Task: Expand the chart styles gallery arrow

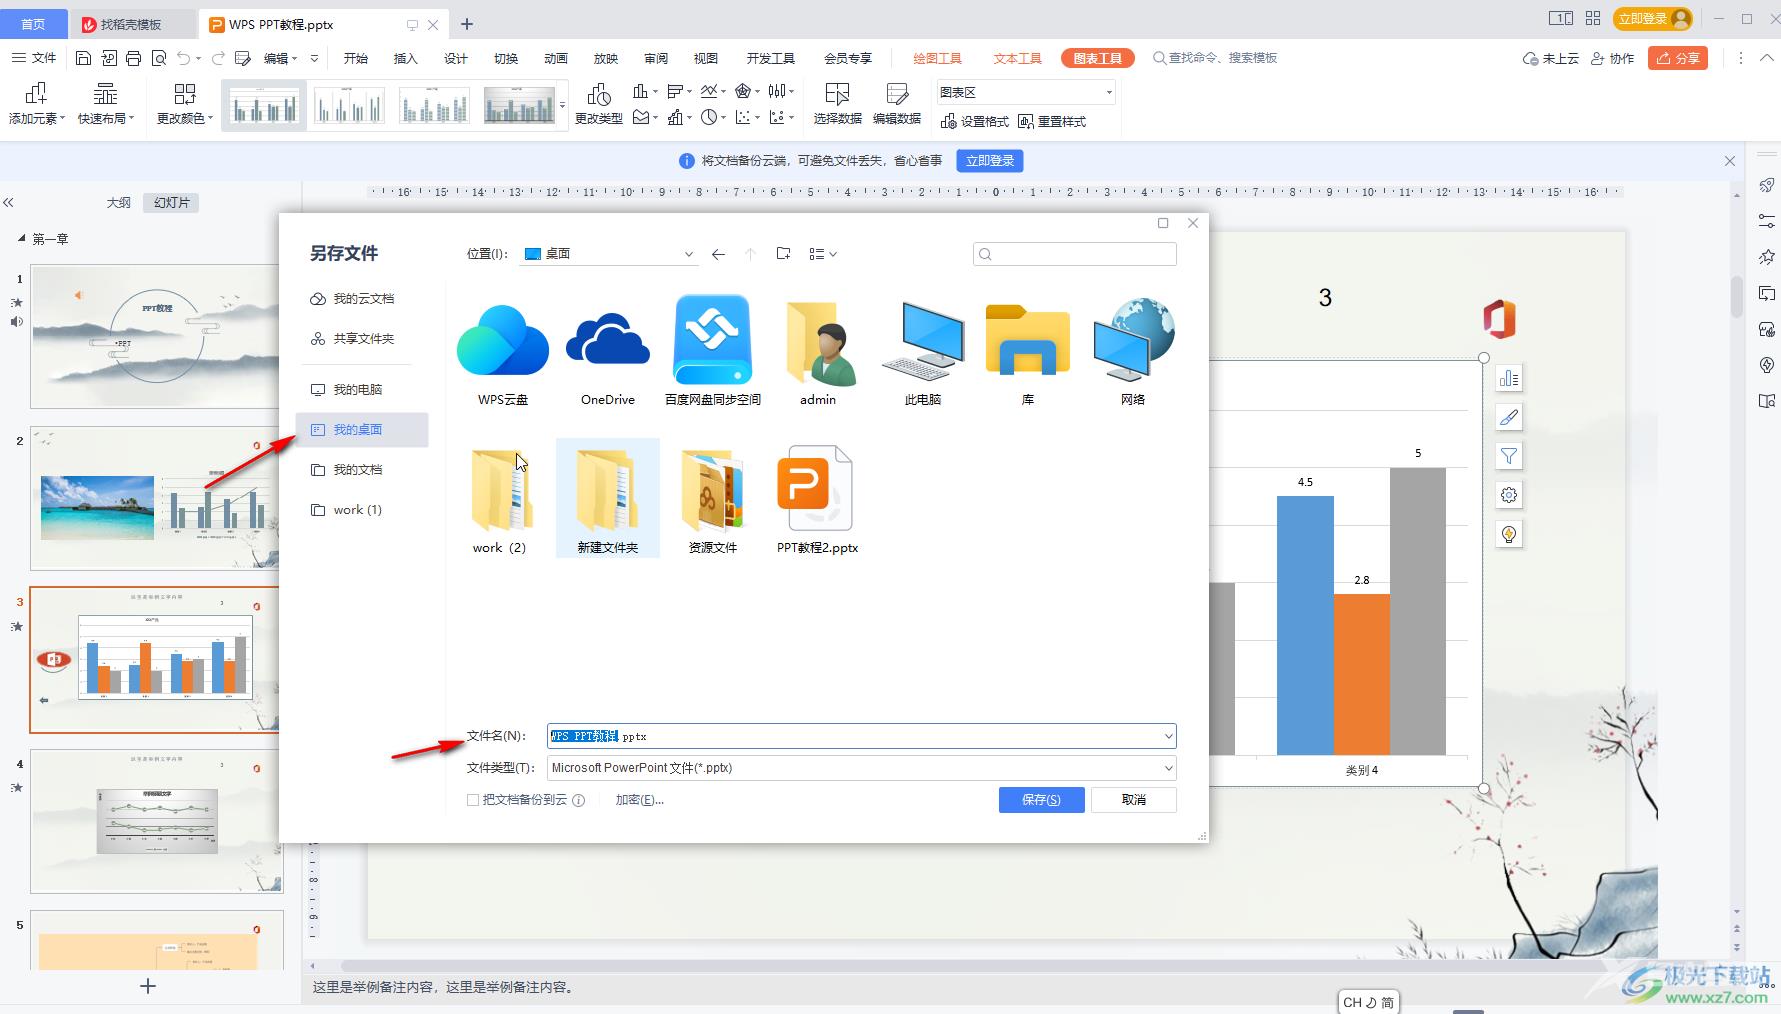Action: pyautogui.click(x=563, y=104)
